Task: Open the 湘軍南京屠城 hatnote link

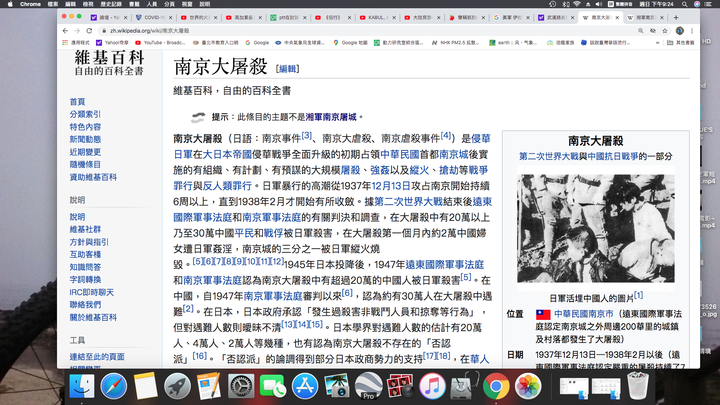Action: [x=331, y=117]
